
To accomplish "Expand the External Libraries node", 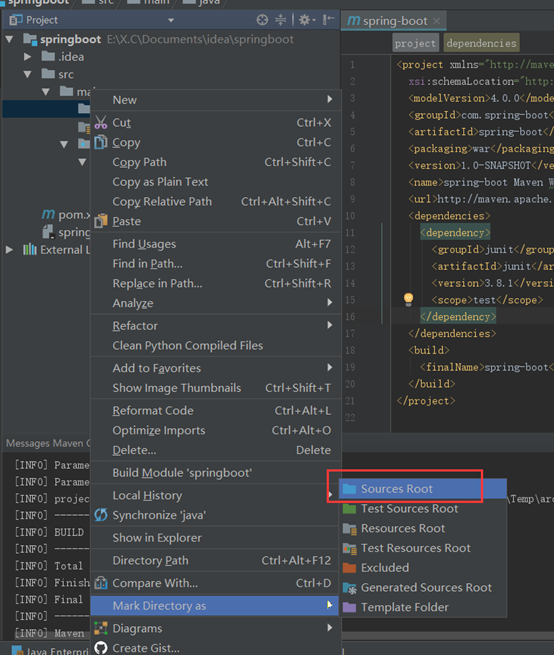I will (x=9, y=250).
